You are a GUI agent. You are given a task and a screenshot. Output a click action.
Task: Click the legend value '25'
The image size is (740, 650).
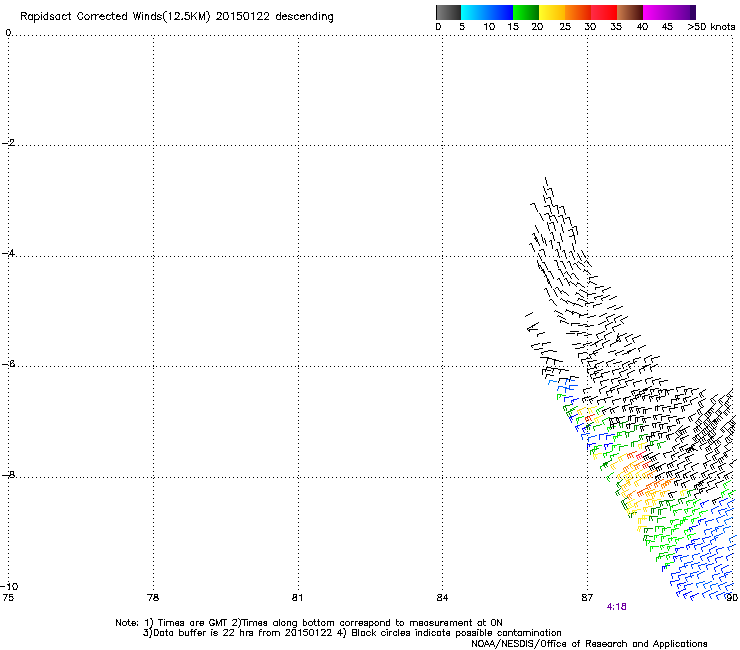click(x=565, y=27)
